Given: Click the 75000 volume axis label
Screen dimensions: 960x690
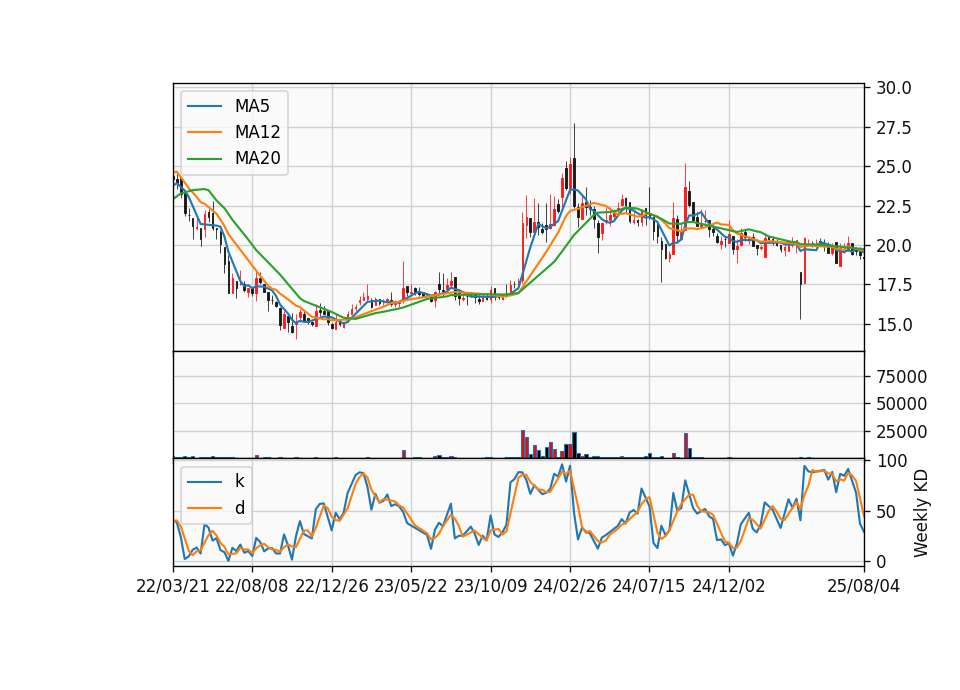Looking at the screenshot, I should 901,377.
